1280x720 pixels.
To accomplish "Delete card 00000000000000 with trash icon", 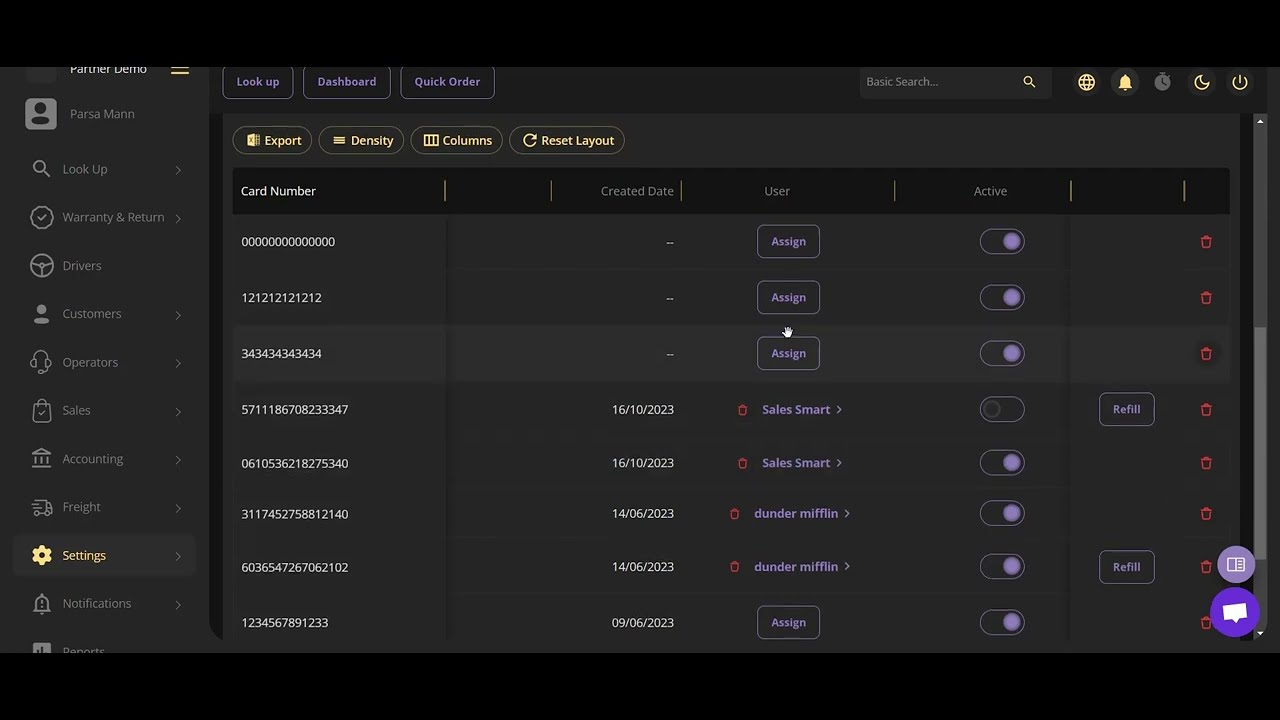I will click(x=1206, y=242).
